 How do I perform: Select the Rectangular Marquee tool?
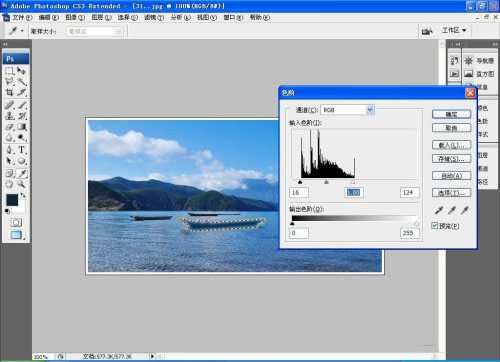pos(10,71)
